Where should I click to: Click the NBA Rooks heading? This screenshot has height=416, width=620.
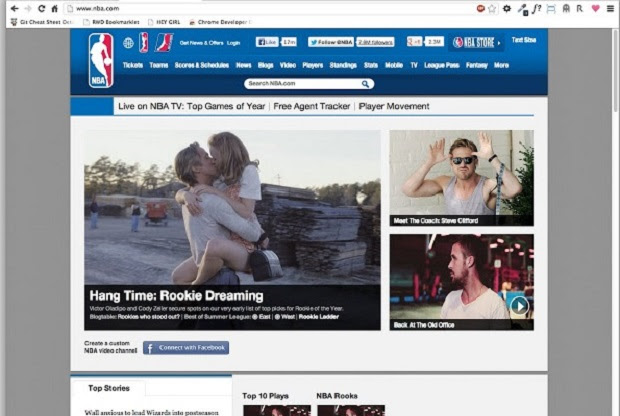[x=337, y=396]
